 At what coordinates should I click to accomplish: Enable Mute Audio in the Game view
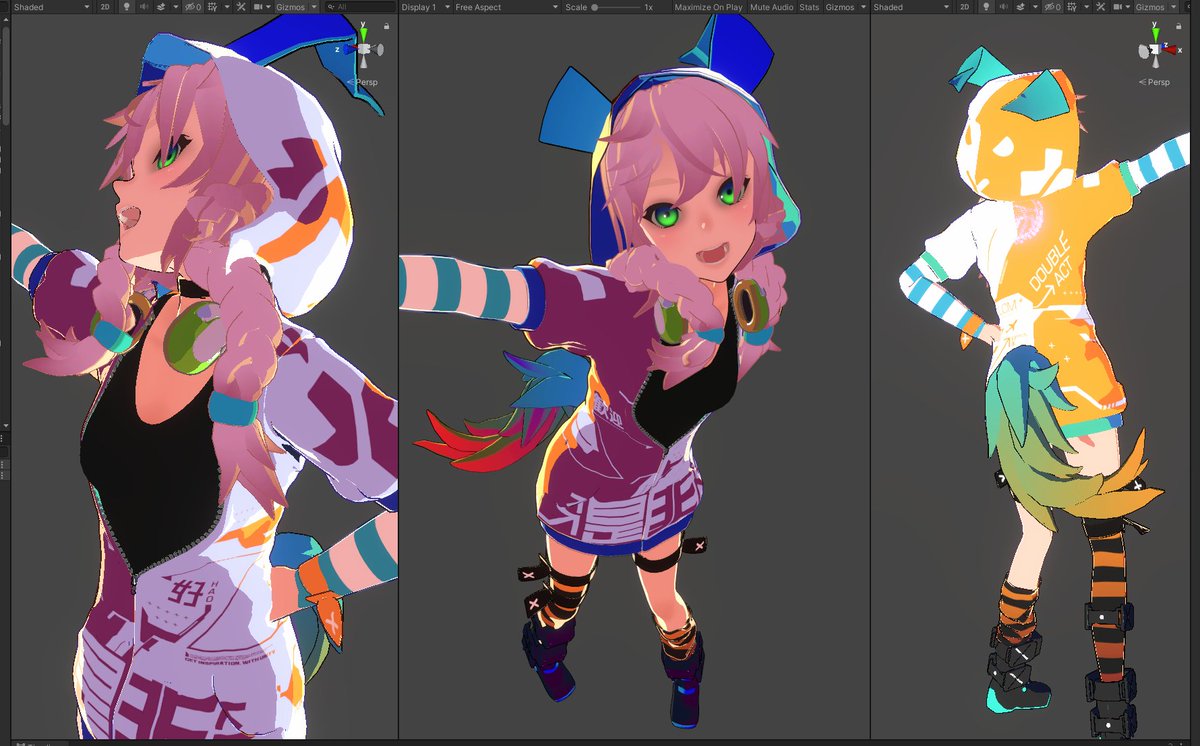770,6
